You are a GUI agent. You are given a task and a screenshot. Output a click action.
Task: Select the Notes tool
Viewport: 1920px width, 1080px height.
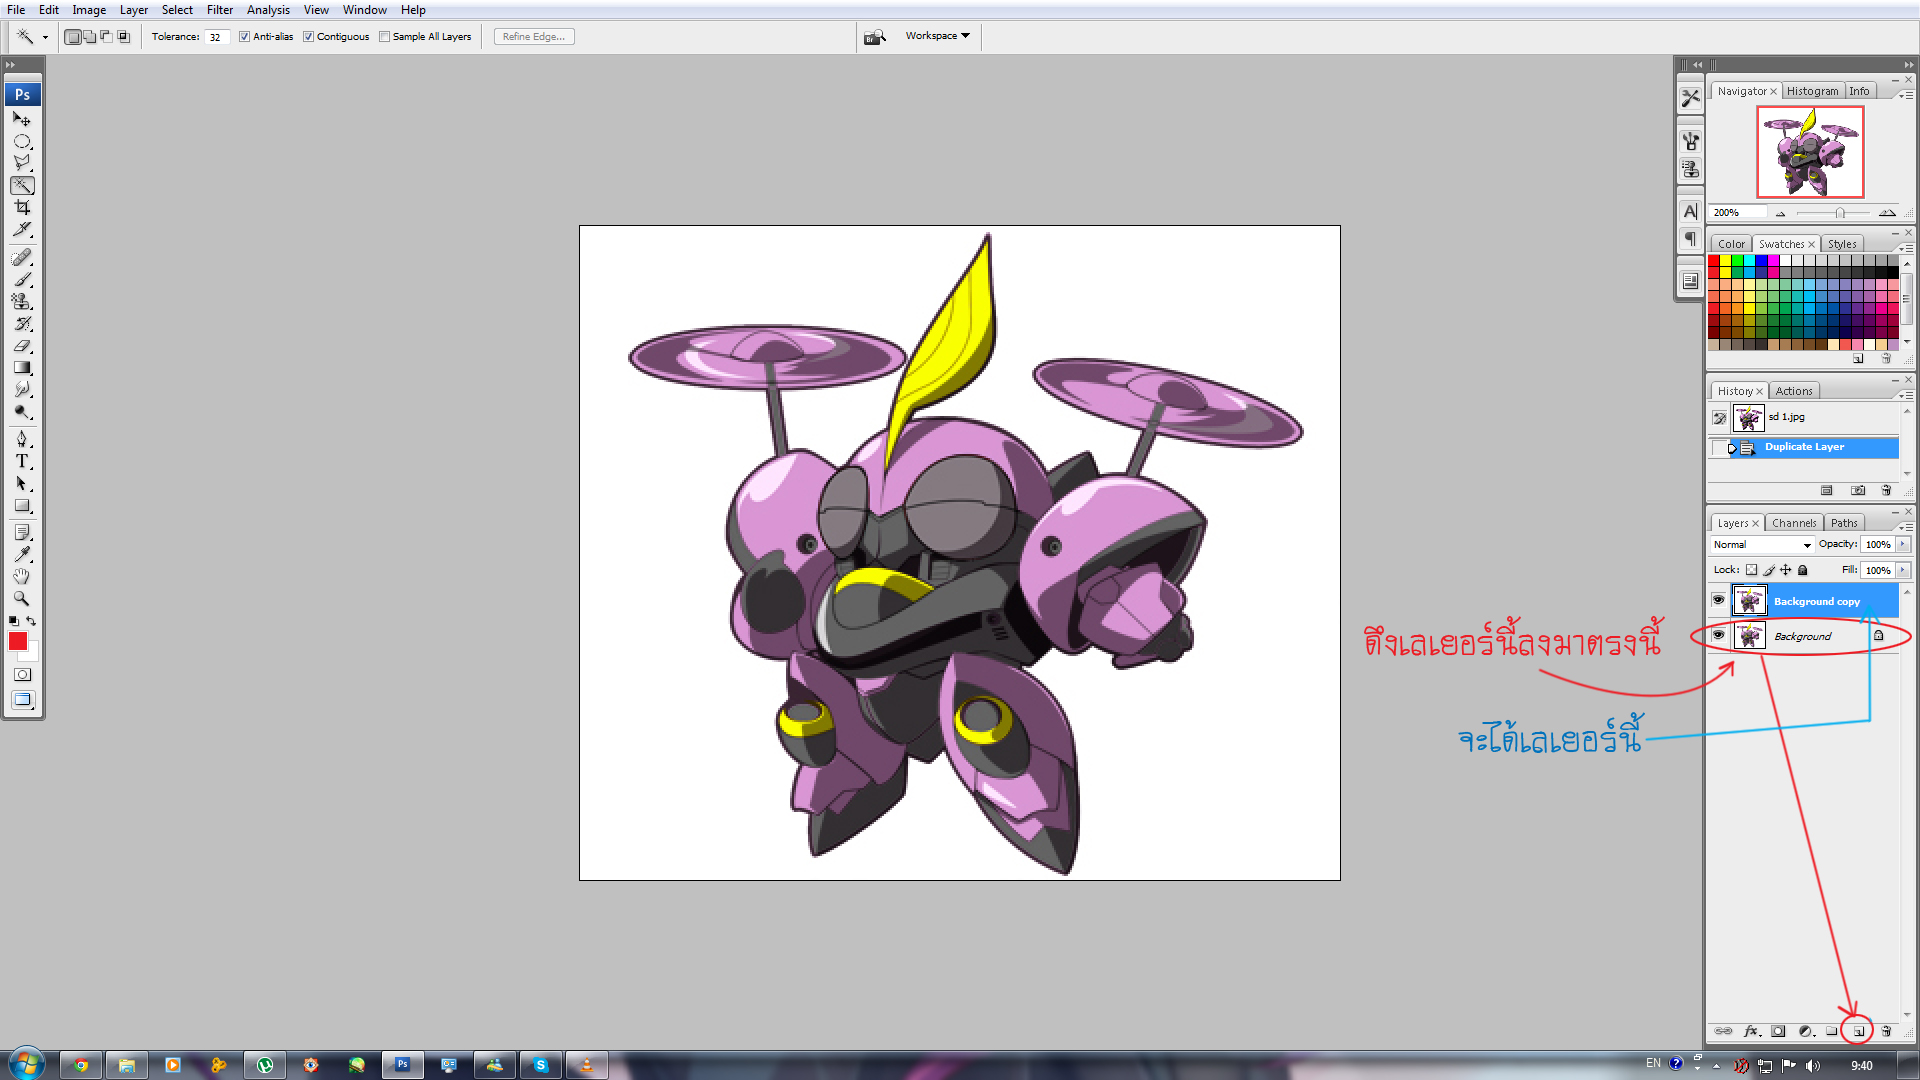pos(22,532)
